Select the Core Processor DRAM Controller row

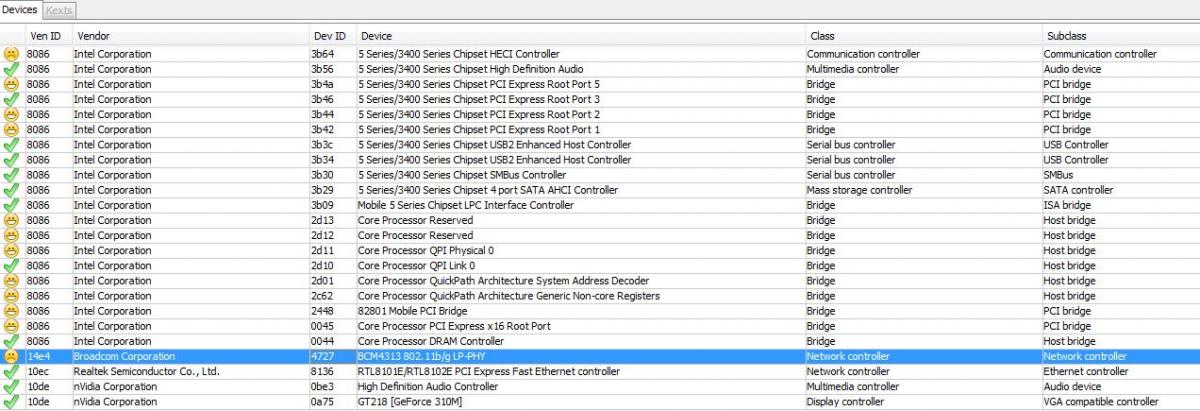[x=600, y=341]
